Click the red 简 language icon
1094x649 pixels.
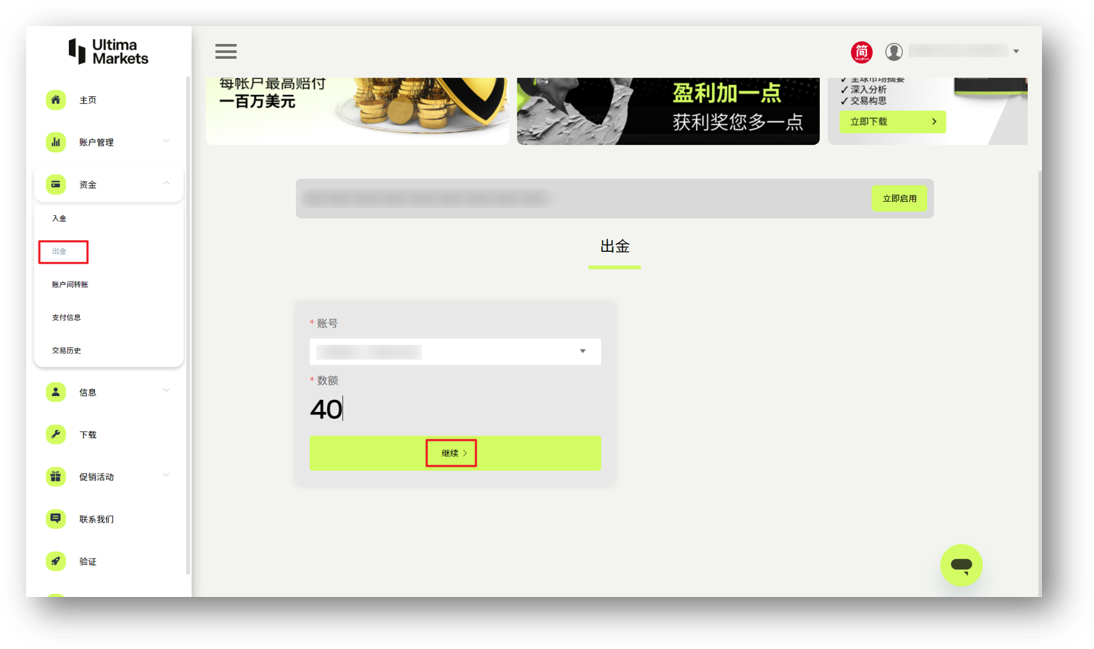pos(862,52)
